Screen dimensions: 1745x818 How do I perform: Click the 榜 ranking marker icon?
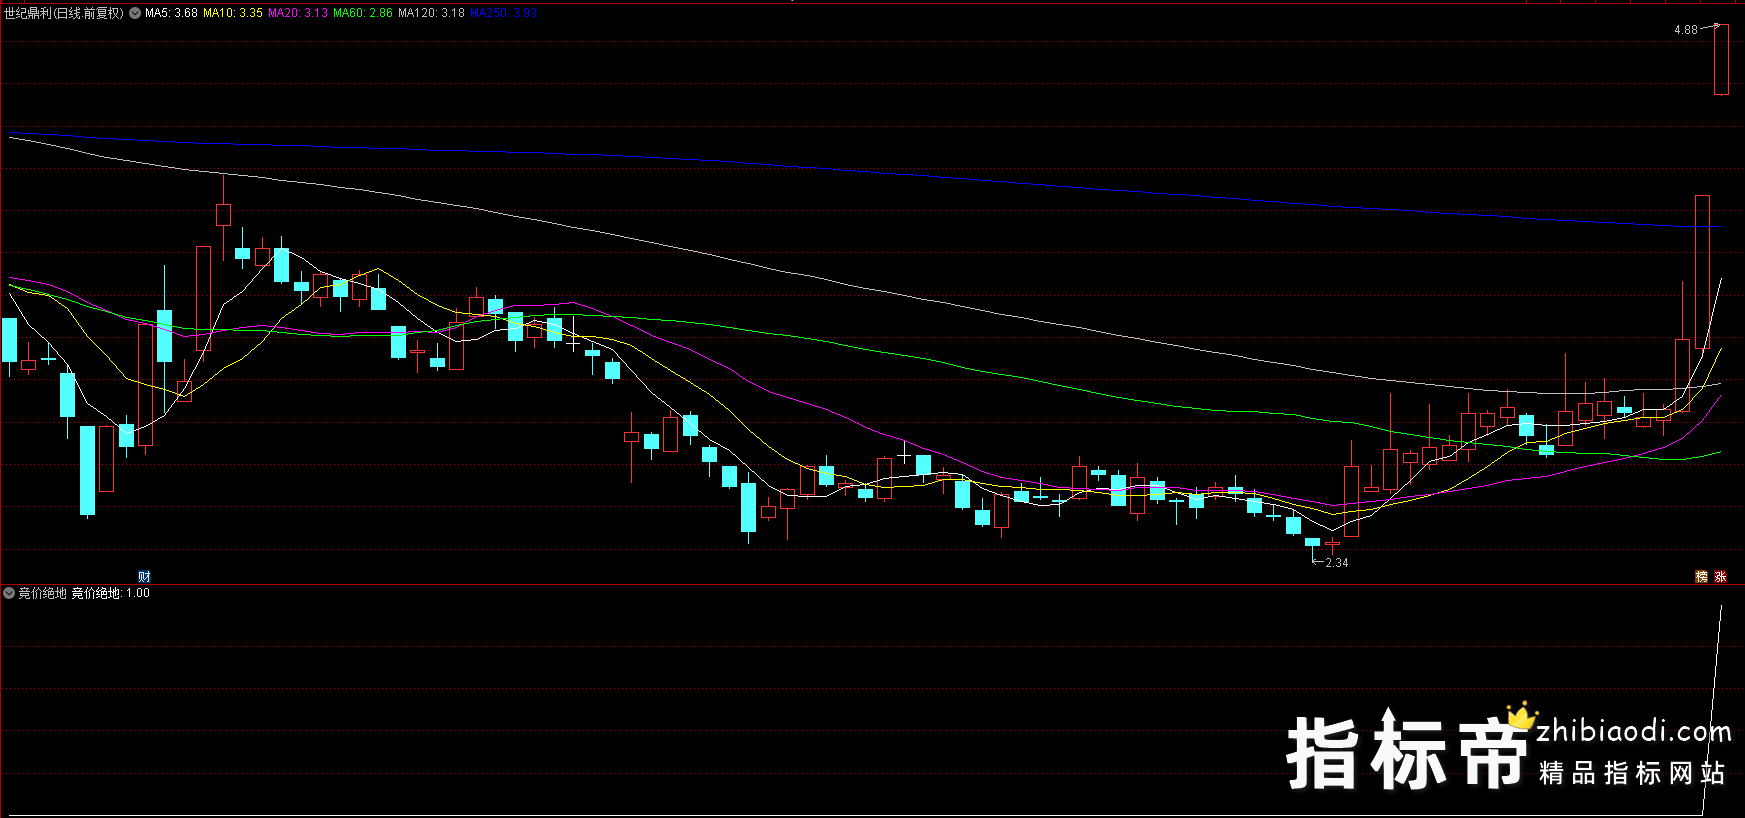click(1702, 577)
